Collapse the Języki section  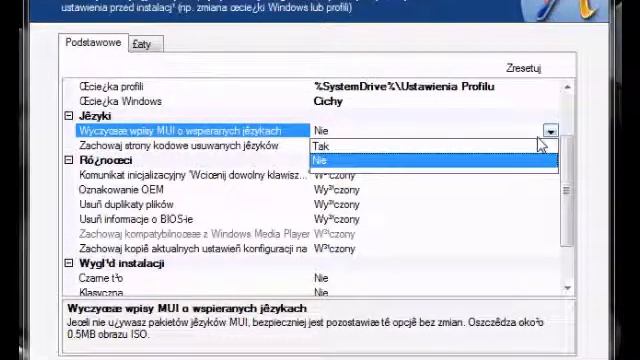point(69,116)
